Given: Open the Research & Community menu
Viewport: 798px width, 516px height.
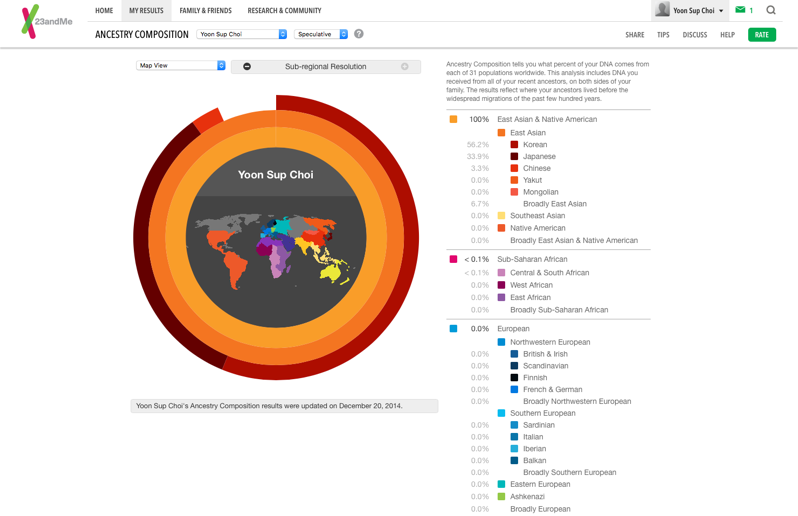Looking at the screenshot, I should 284,11.
